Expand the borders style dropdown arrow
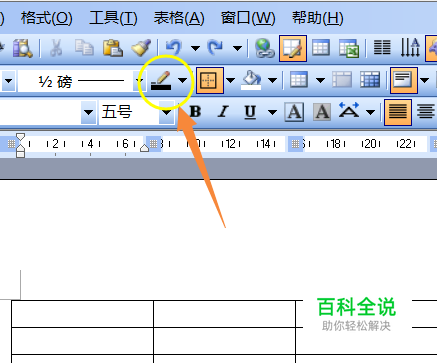 [230, 80]
